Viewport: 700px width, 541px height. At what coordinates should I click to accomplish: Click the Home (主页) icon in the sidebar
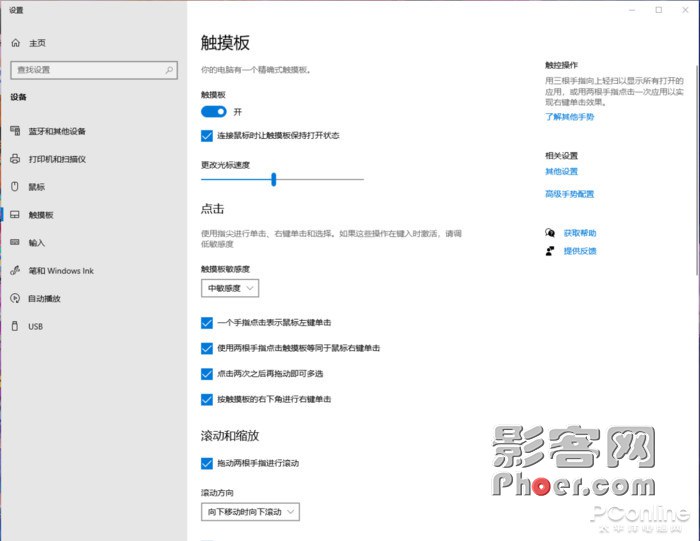(x=16, y=43)
